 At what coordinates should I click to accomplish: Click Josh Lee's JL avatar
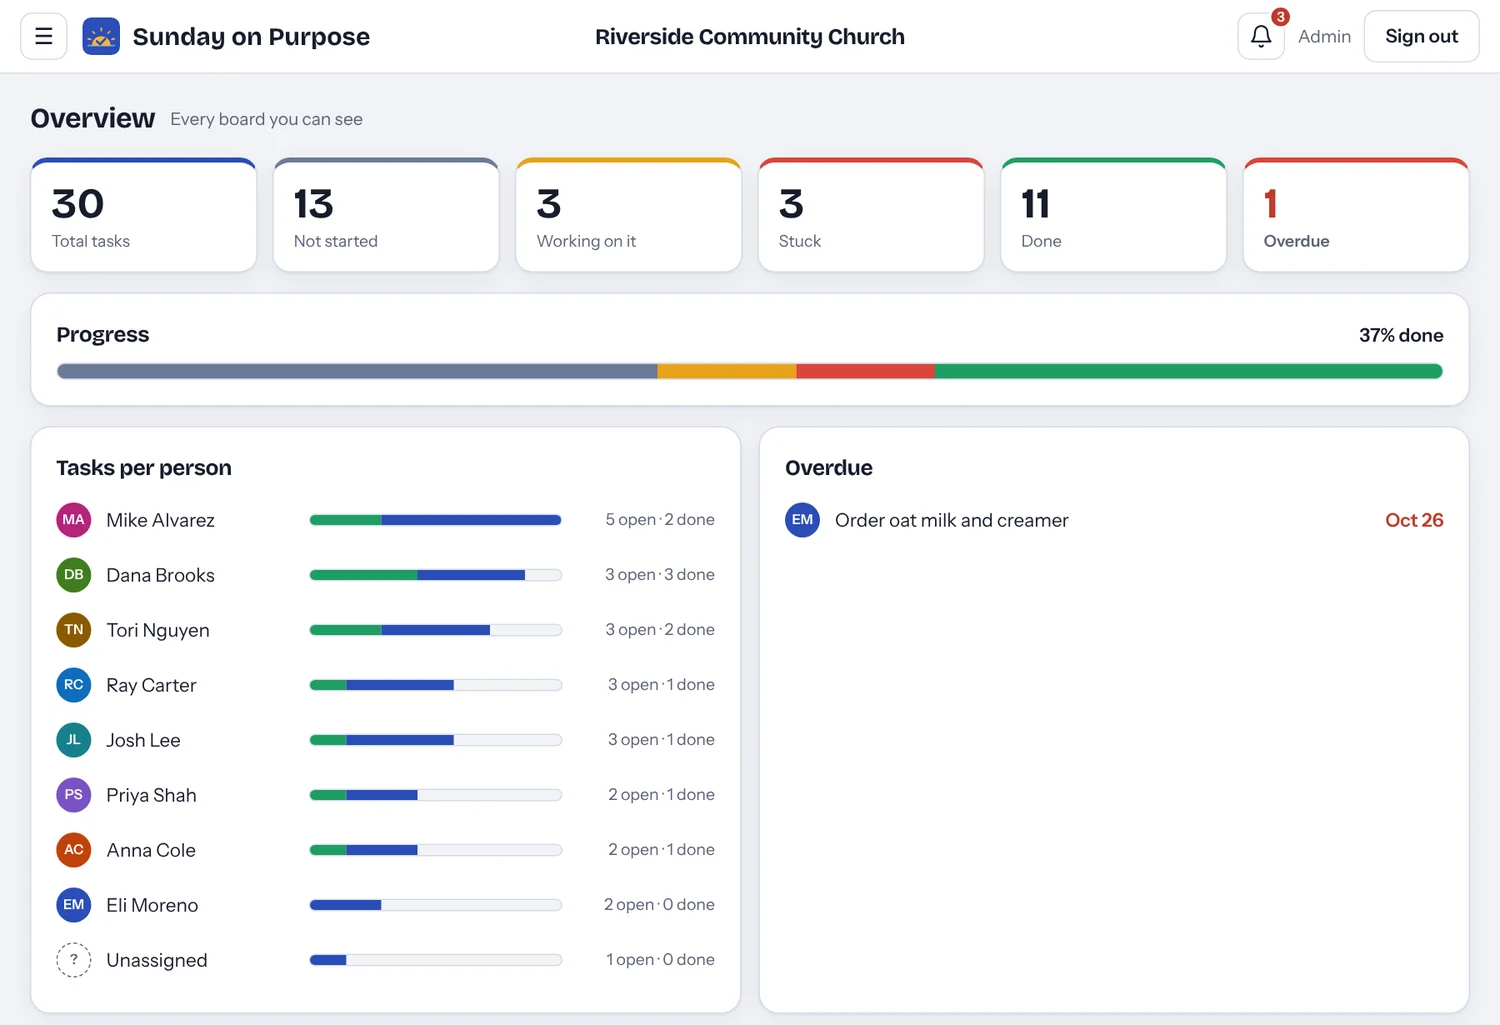click(x=74, y=740)
